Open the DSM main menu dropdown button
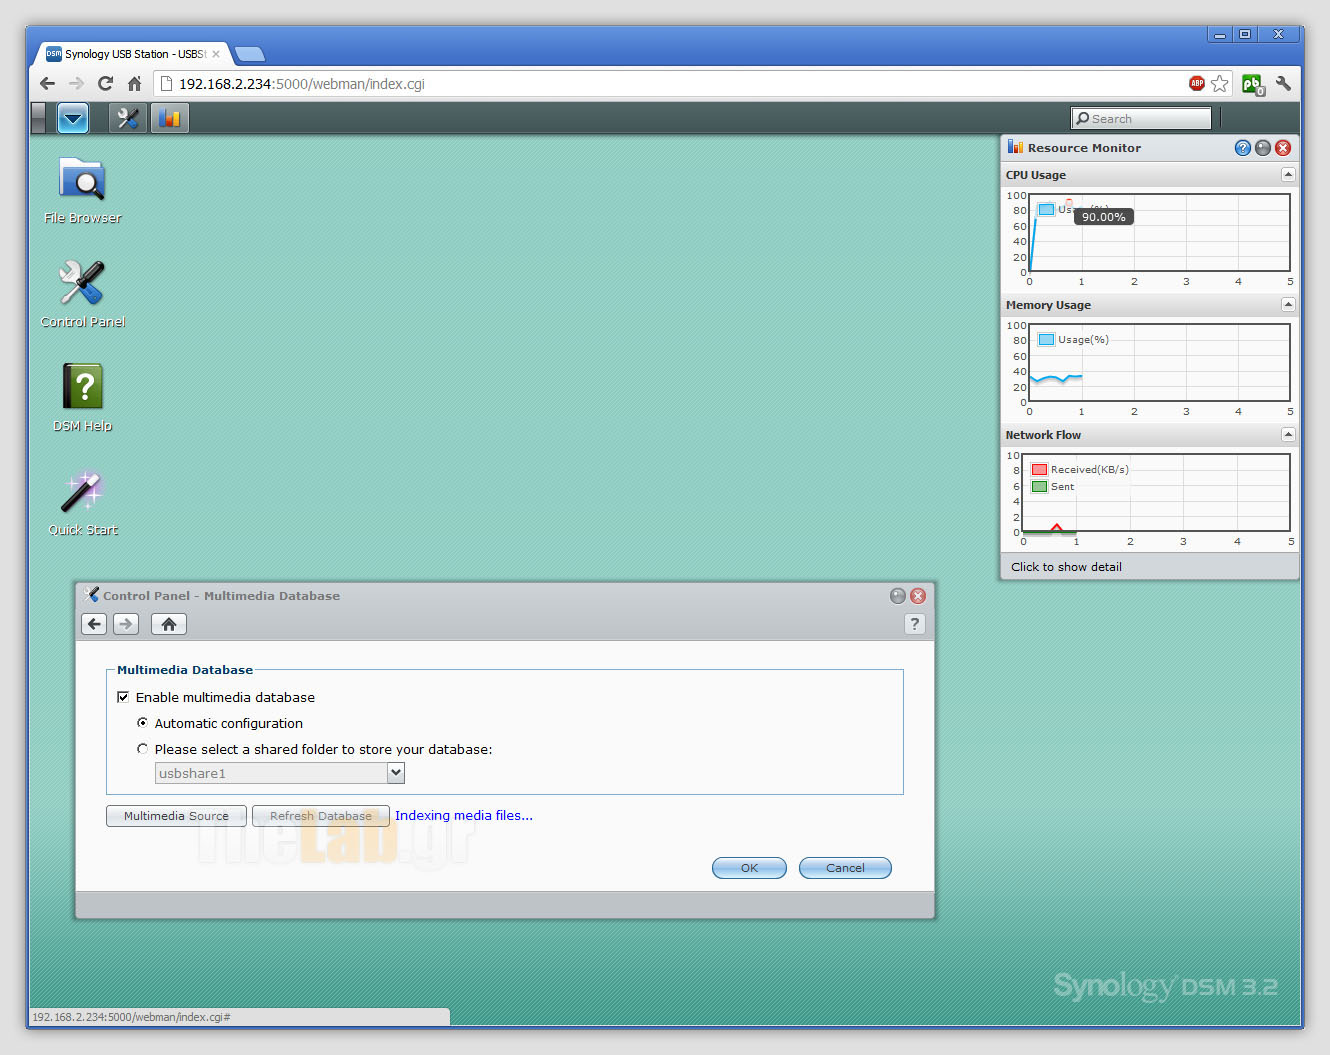 click(x=73, y=118)
